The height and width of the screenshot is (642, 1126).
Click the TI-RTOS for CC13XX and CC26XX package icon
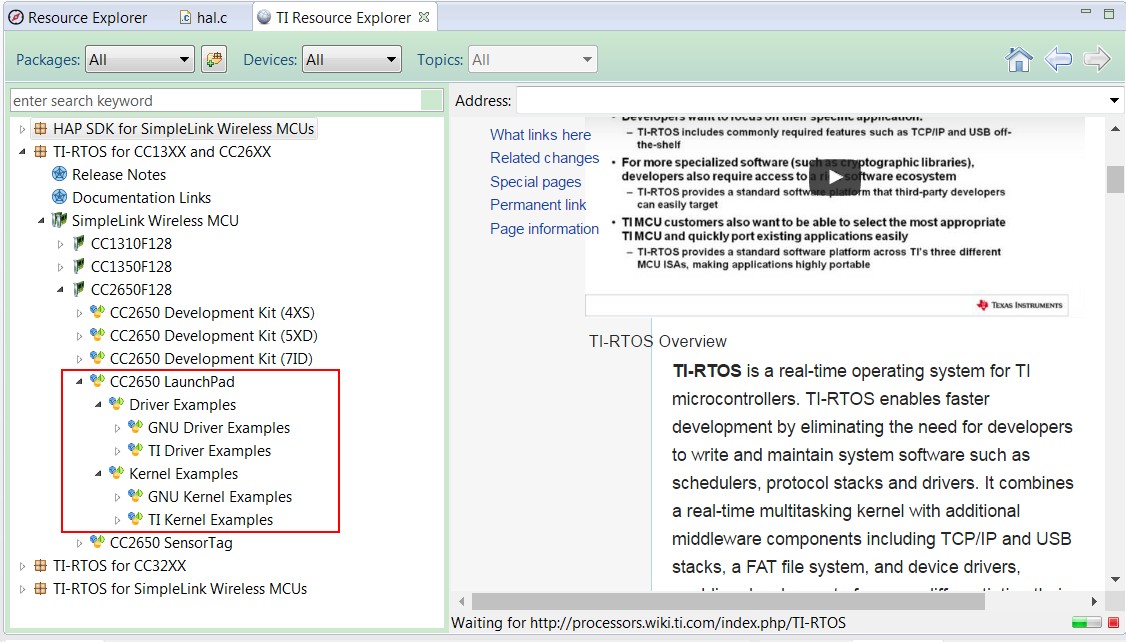41,152
